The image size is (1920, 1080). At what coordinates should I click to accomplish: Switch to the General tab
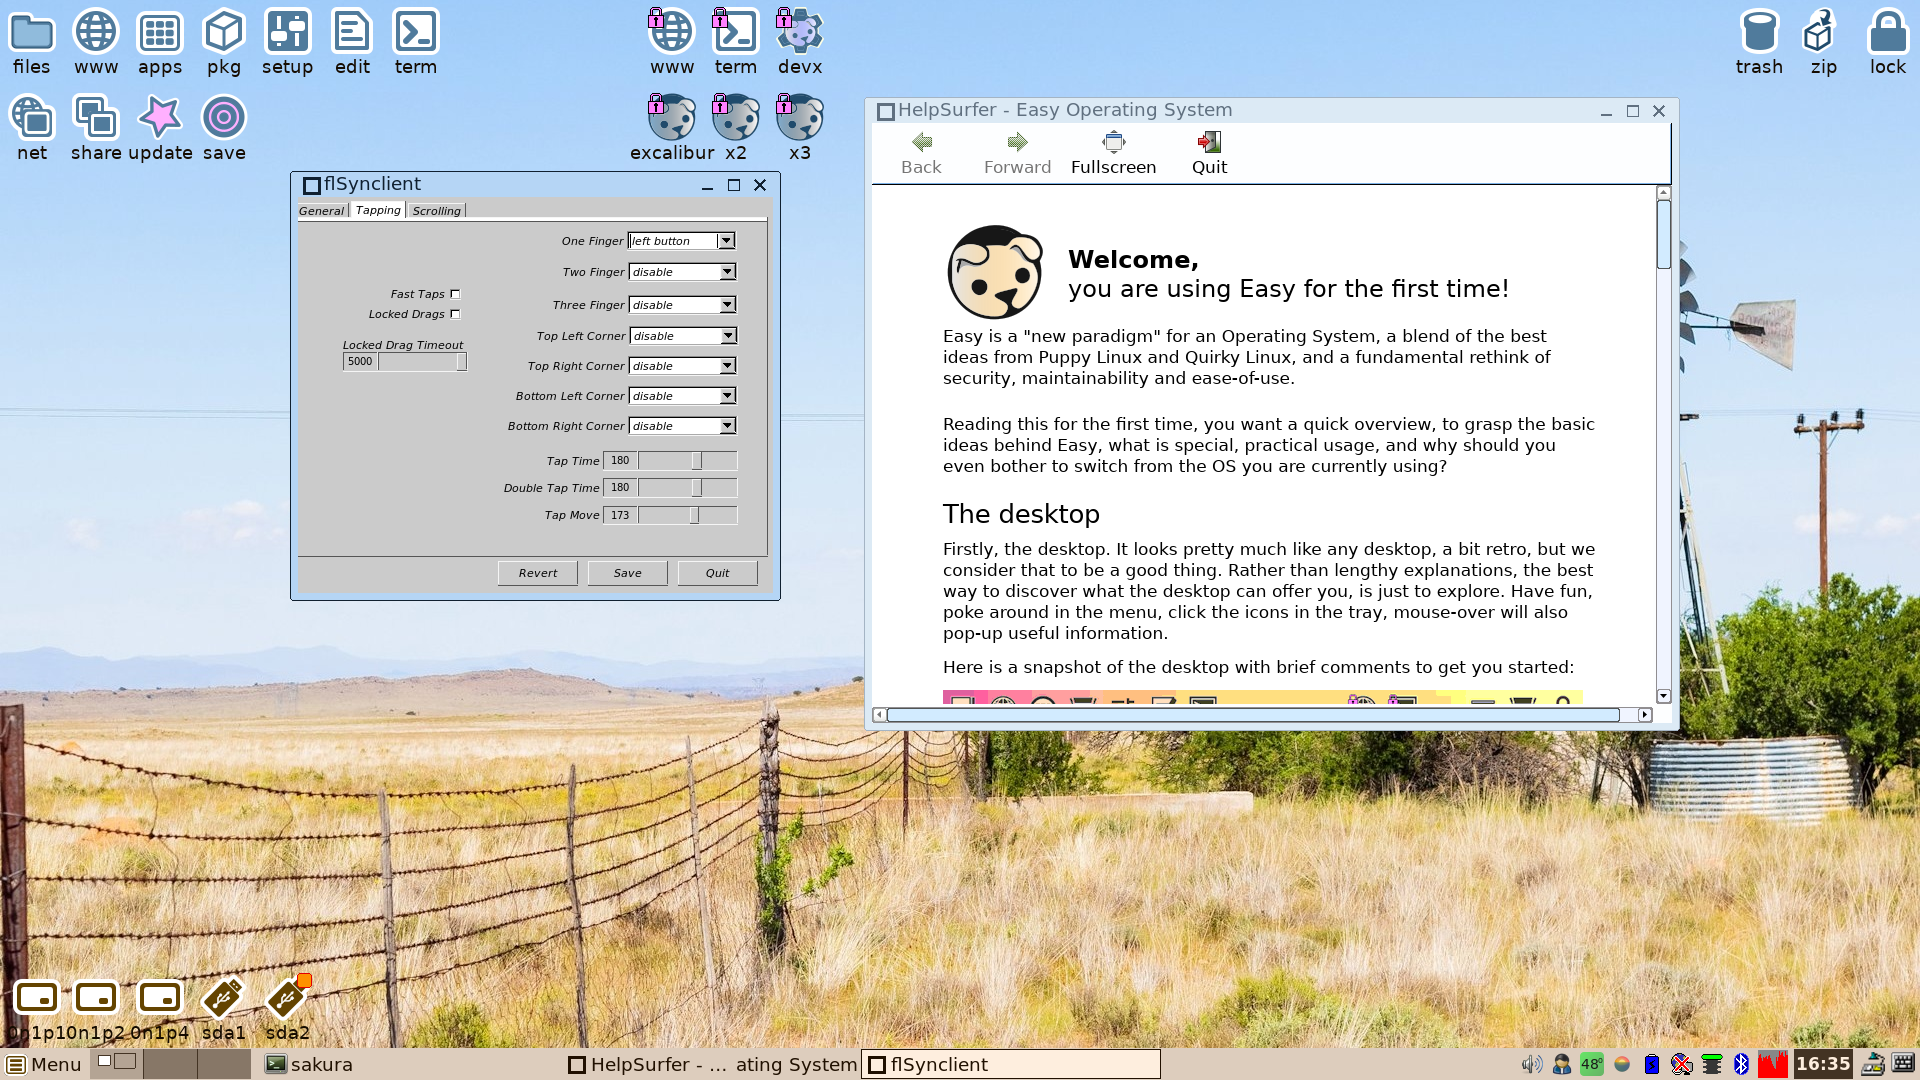click(x=322, y=211)
